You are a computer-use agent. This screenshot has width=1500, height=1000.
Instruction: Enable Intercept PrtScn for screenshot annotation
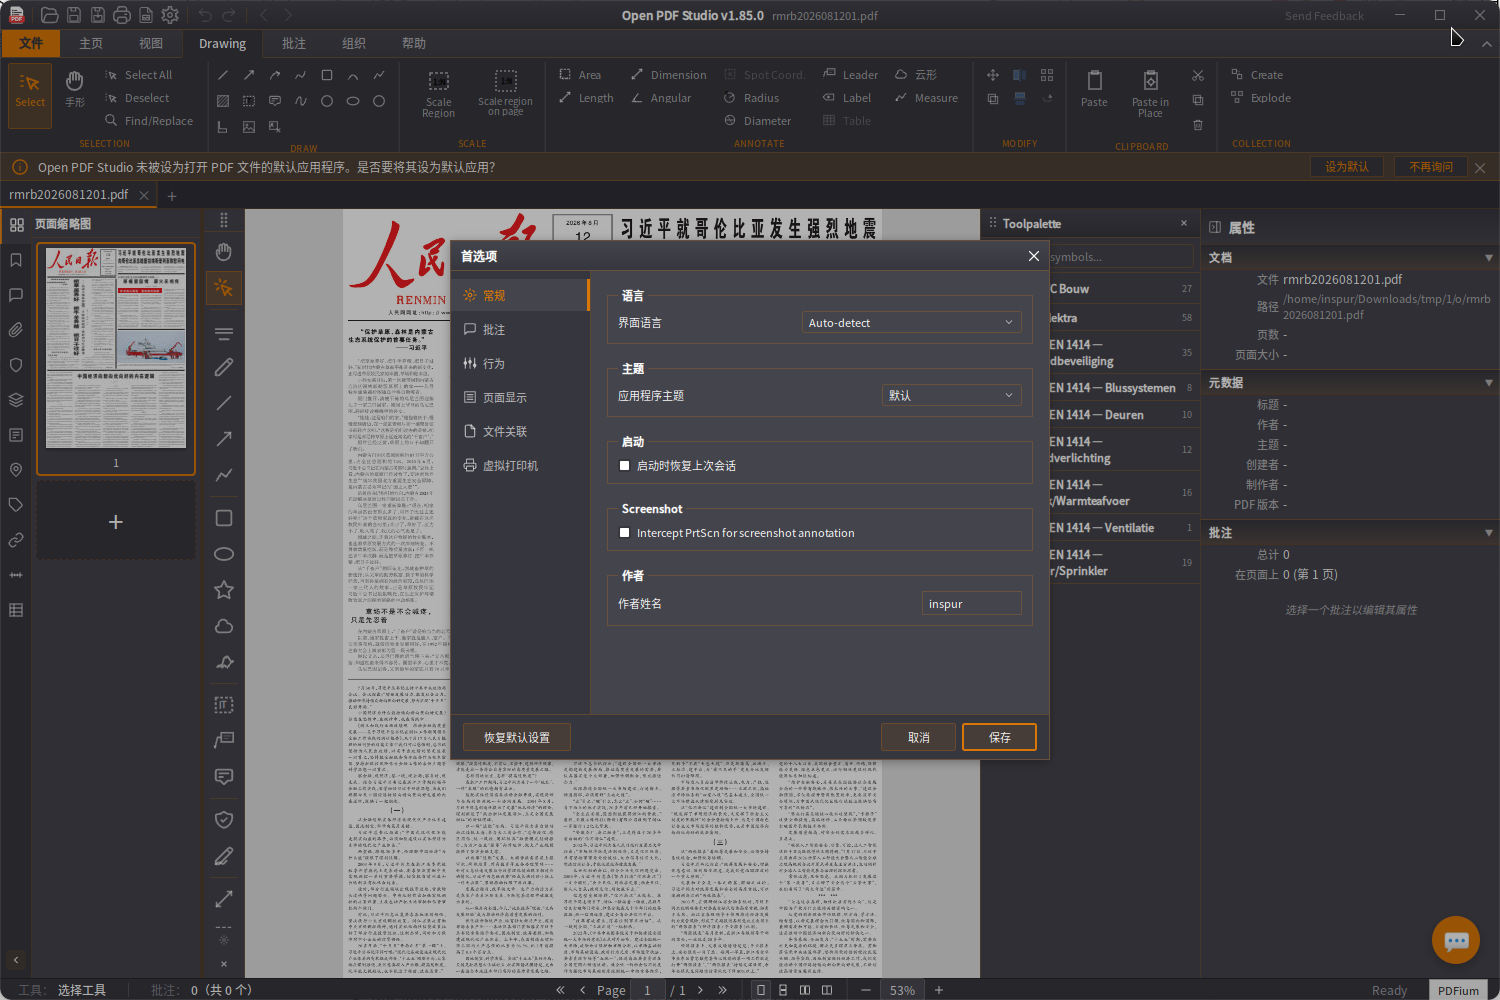pyautogui.click(x=625, y=533)
